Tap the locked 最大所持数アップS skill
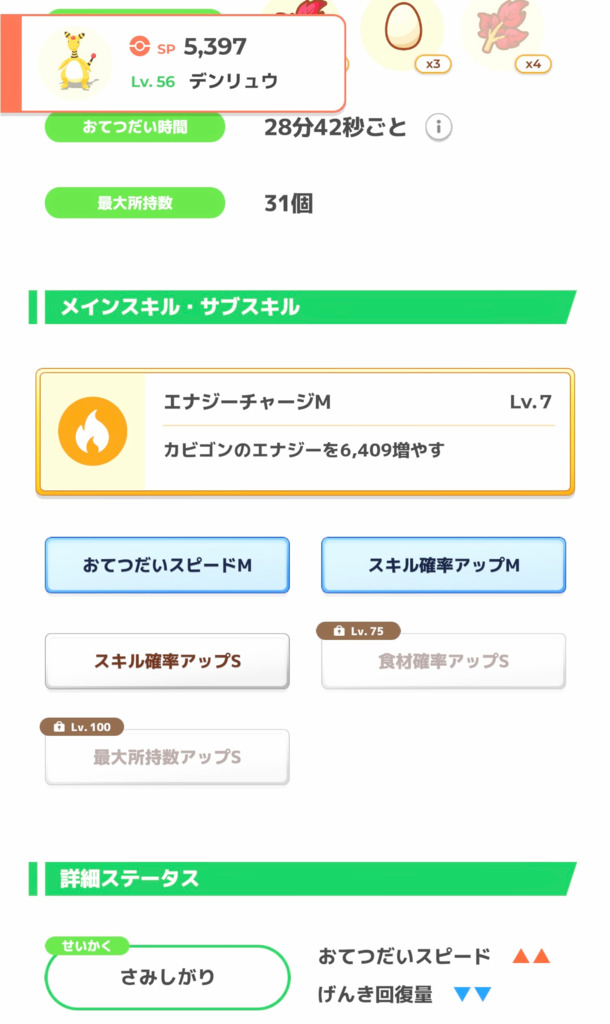 167,758
